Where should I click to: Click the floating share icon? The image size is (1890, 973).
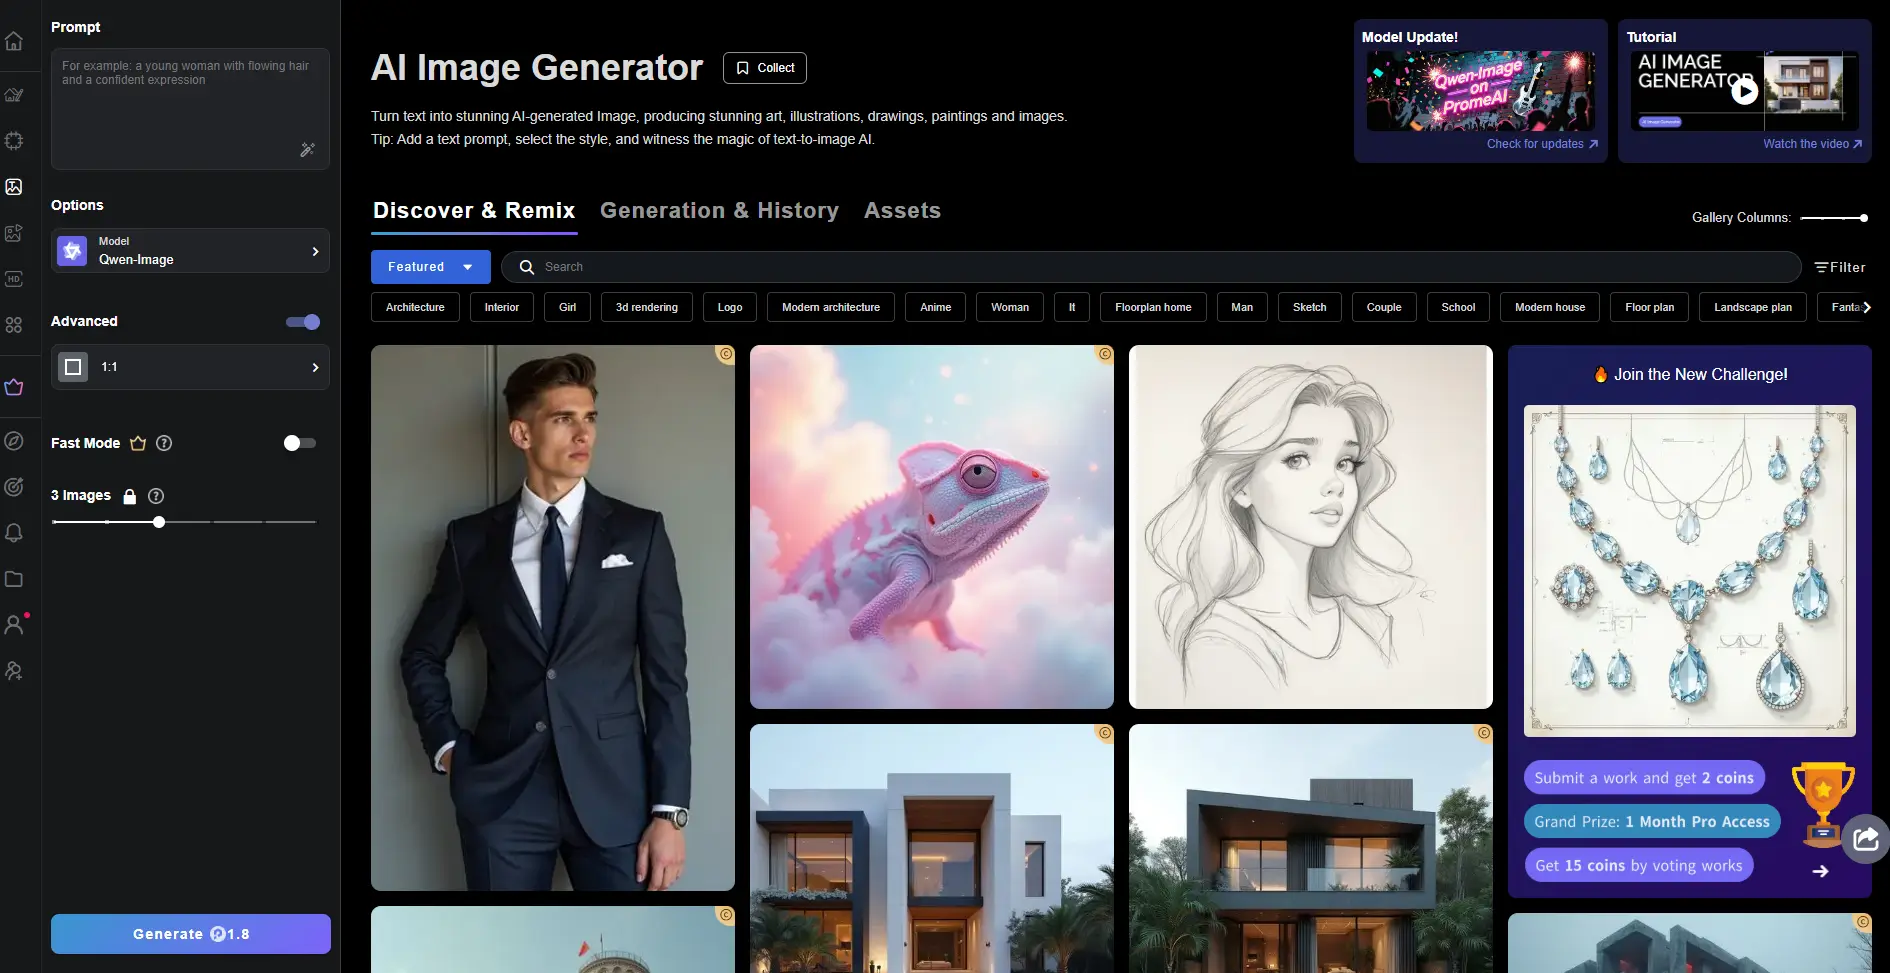click(1865, 839)
